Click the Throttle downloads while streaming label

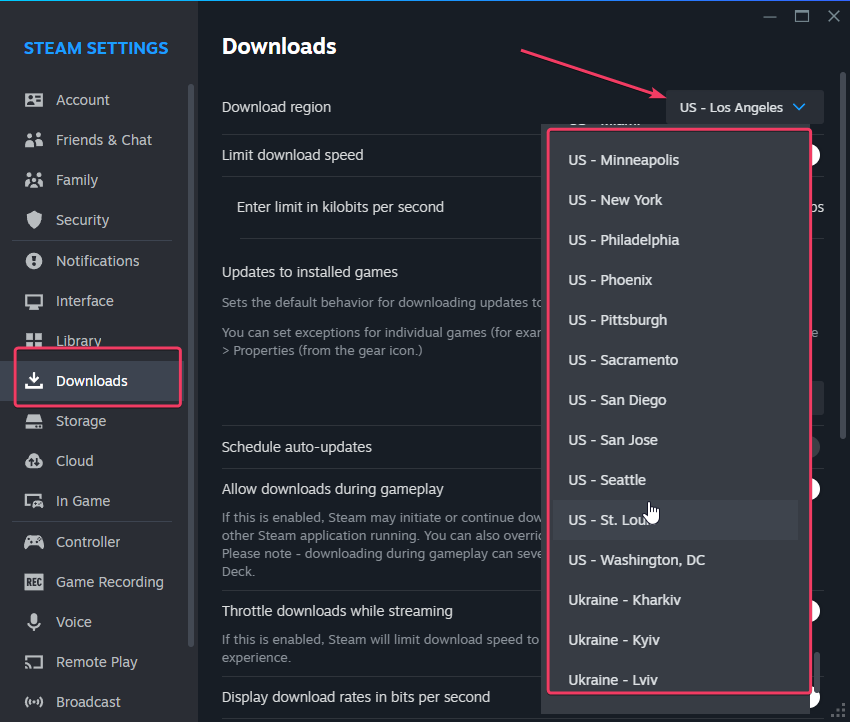[x=337, y=611]
